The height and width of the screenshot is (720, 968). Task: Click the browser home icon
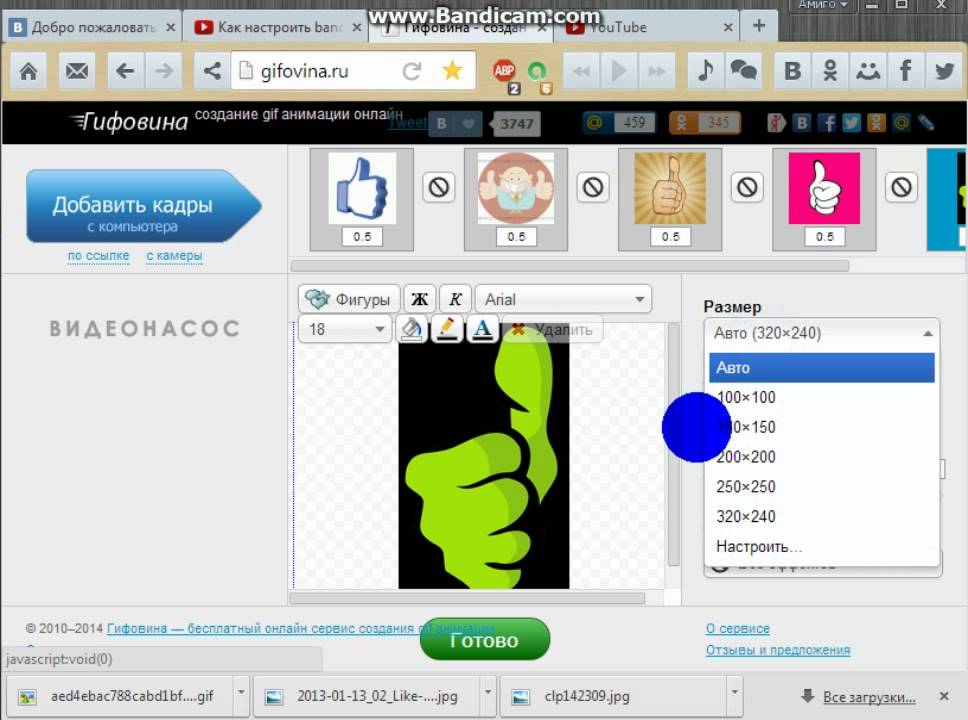click(28, 71)
